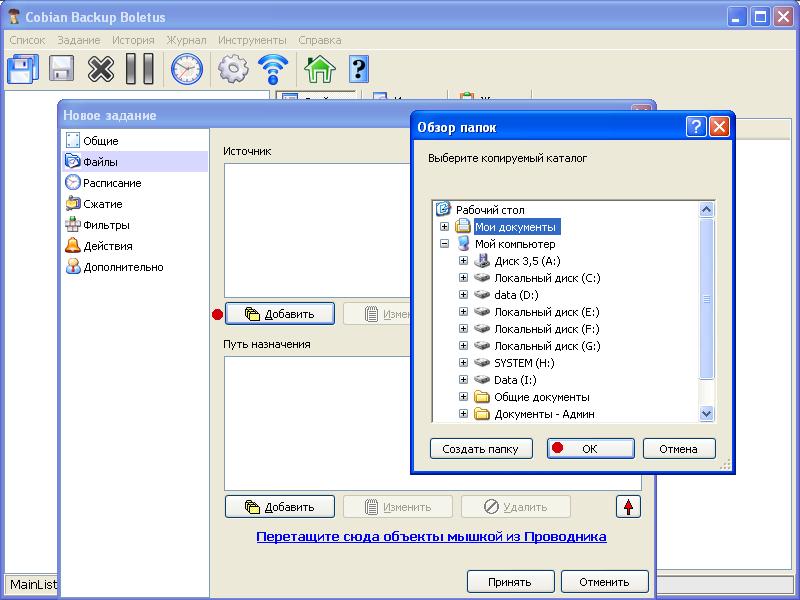
Task: Click the pause bars toolbar icon
Action: pos(140,68)
